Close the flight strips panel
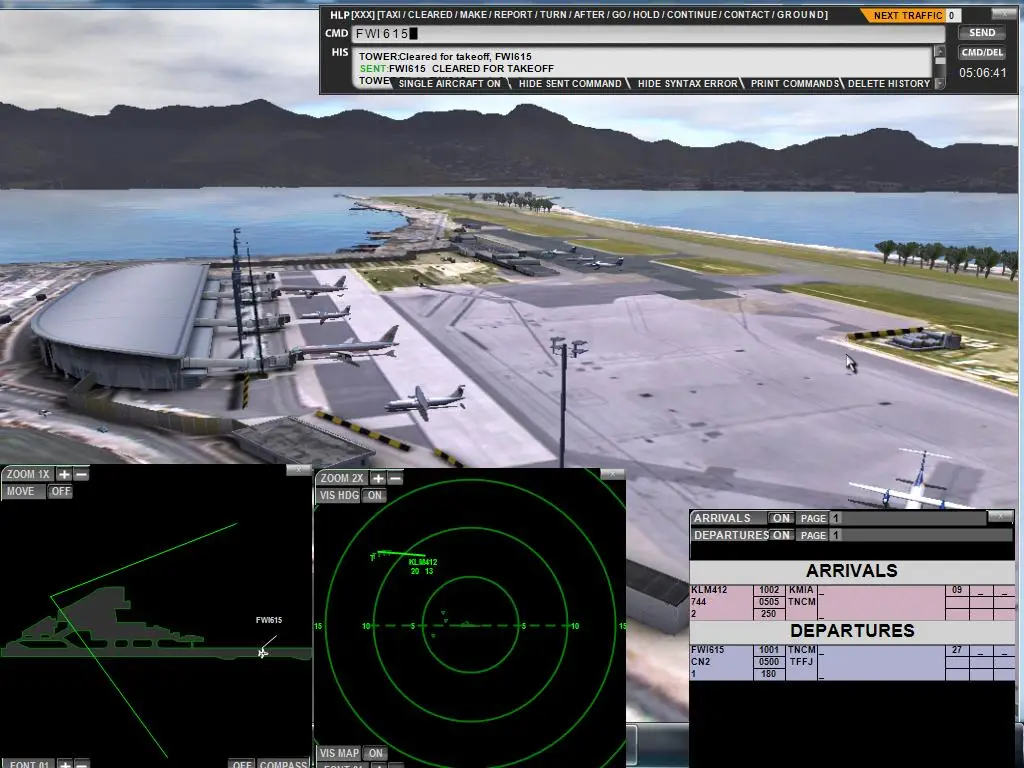Viewport: 1024px width, 768px height. pos(1000,517)
